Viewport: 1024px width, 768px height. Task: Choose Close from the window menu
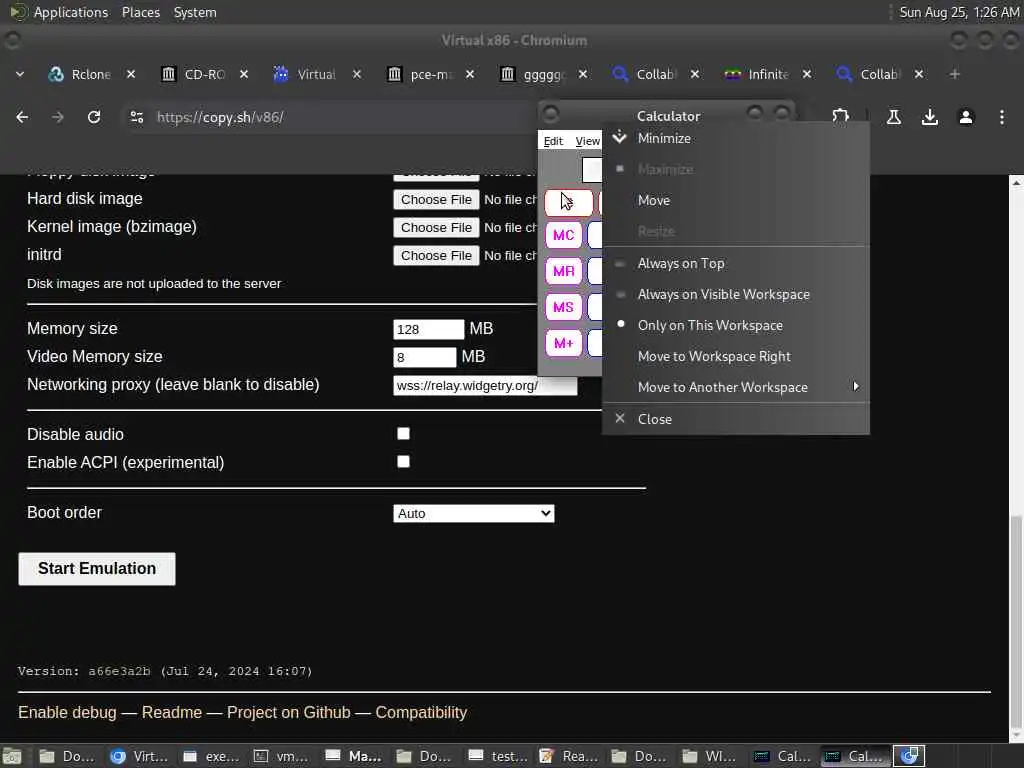pos(735,419)
